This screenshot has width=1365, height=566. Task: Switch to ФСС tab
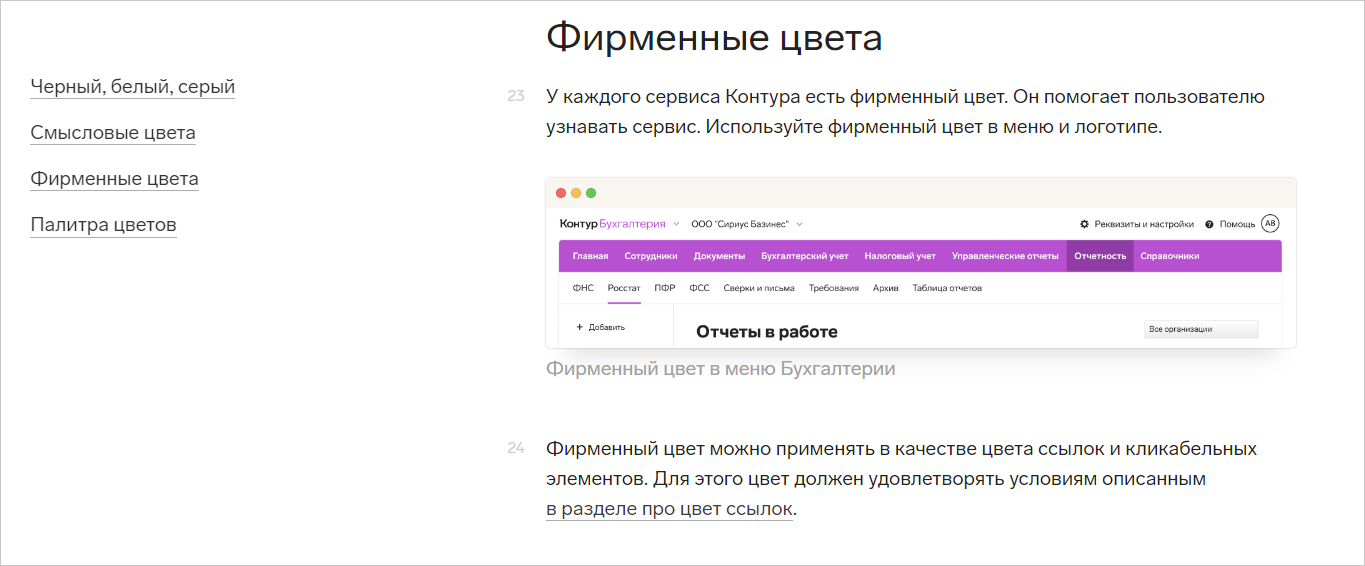coord(699,288)
